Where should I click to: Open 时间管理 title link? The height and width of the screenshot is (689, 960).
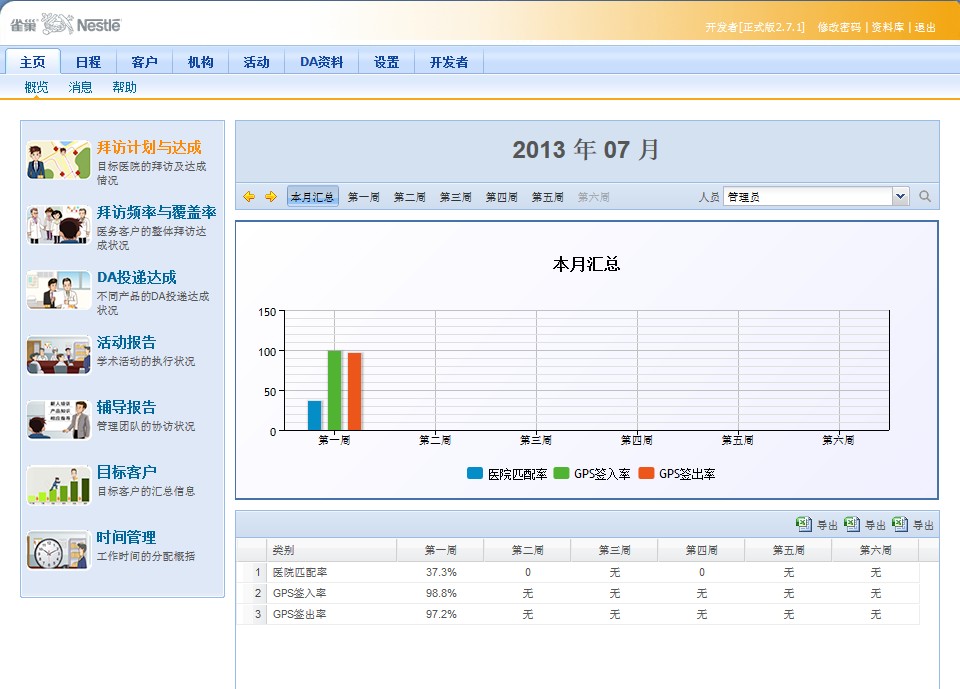coord(126,537)
